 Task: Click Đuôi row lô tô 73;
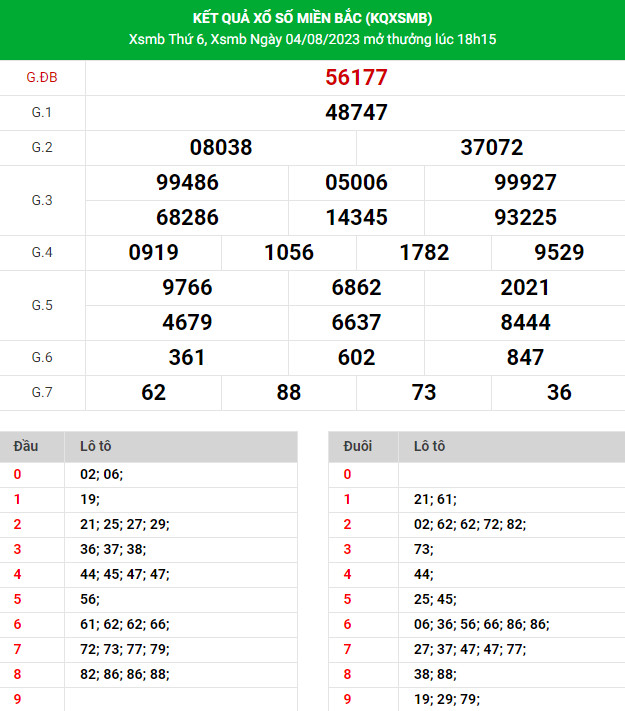point(424,549)
